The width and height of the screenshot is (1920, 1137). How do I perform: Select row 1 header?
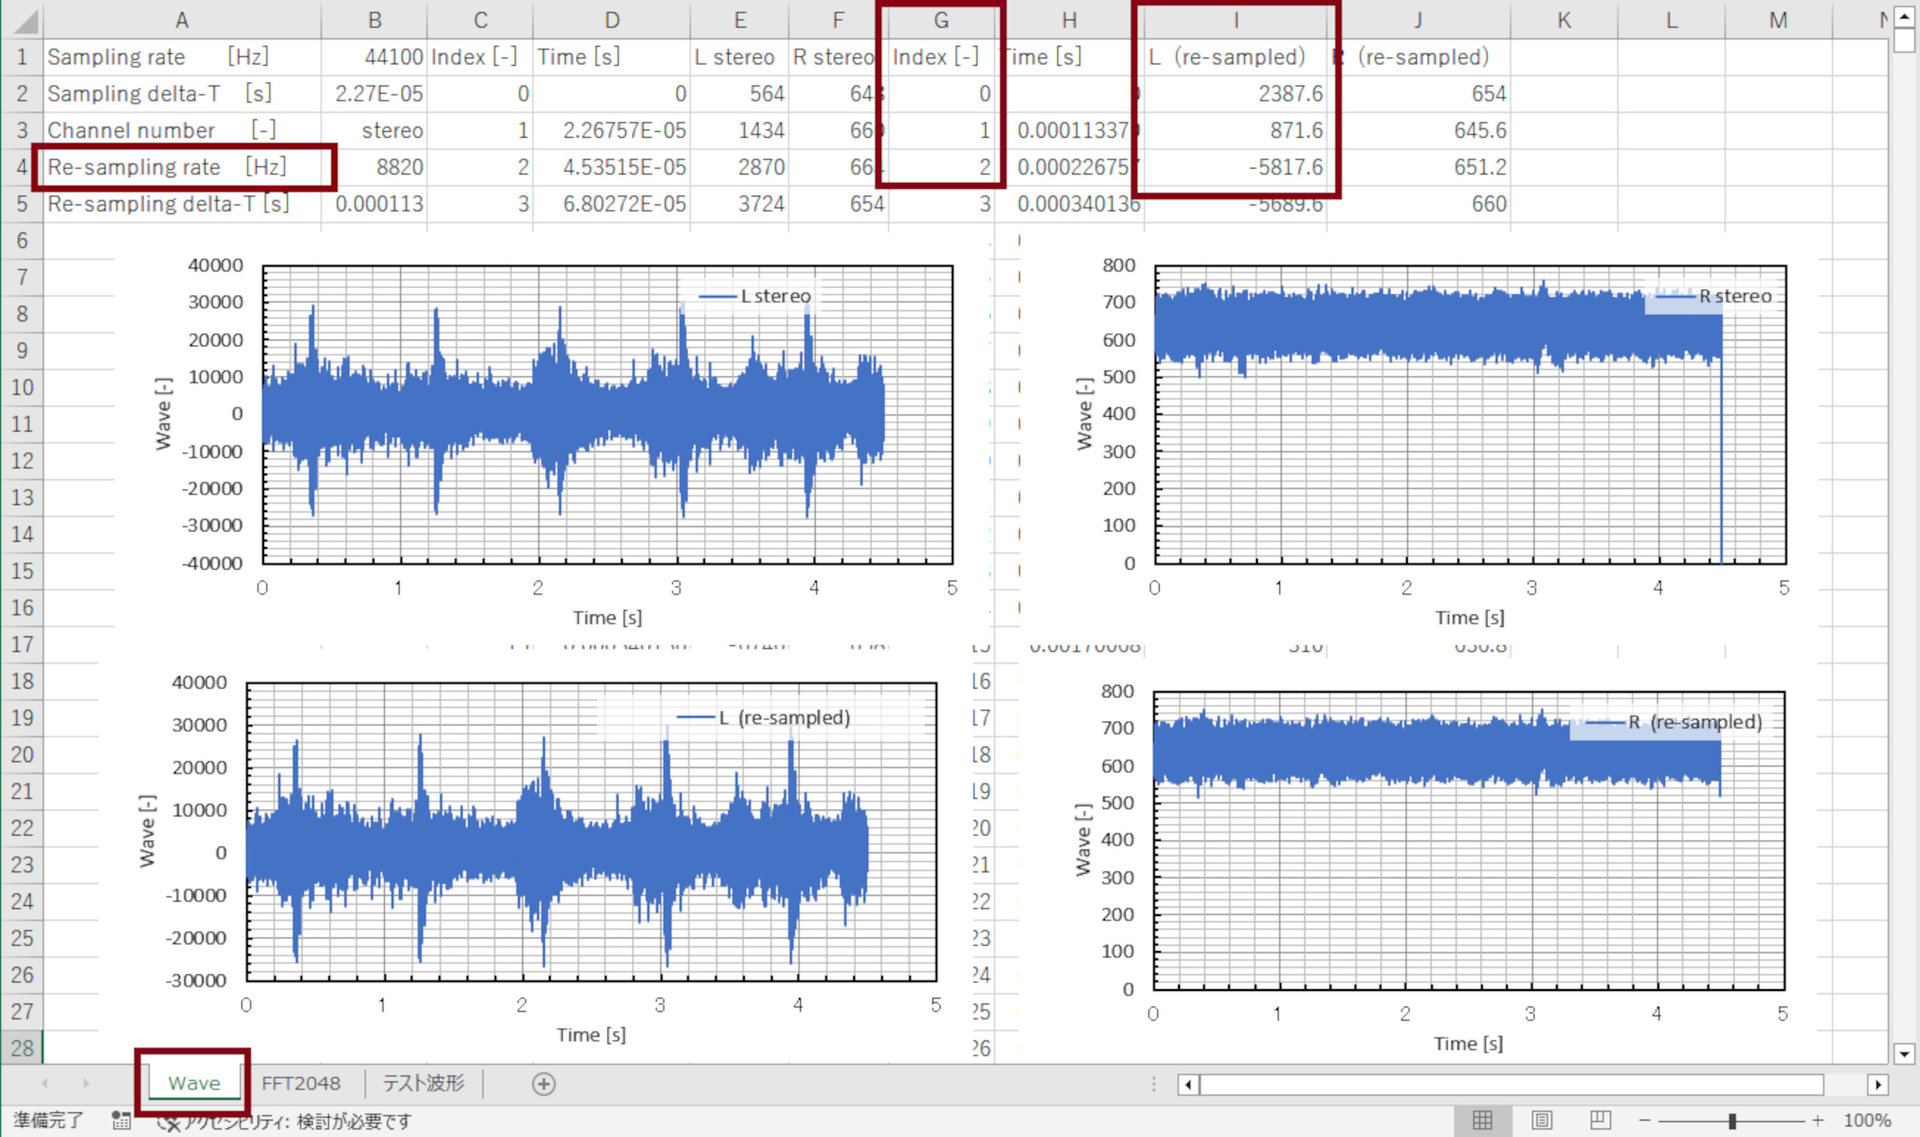click(22, 57)
